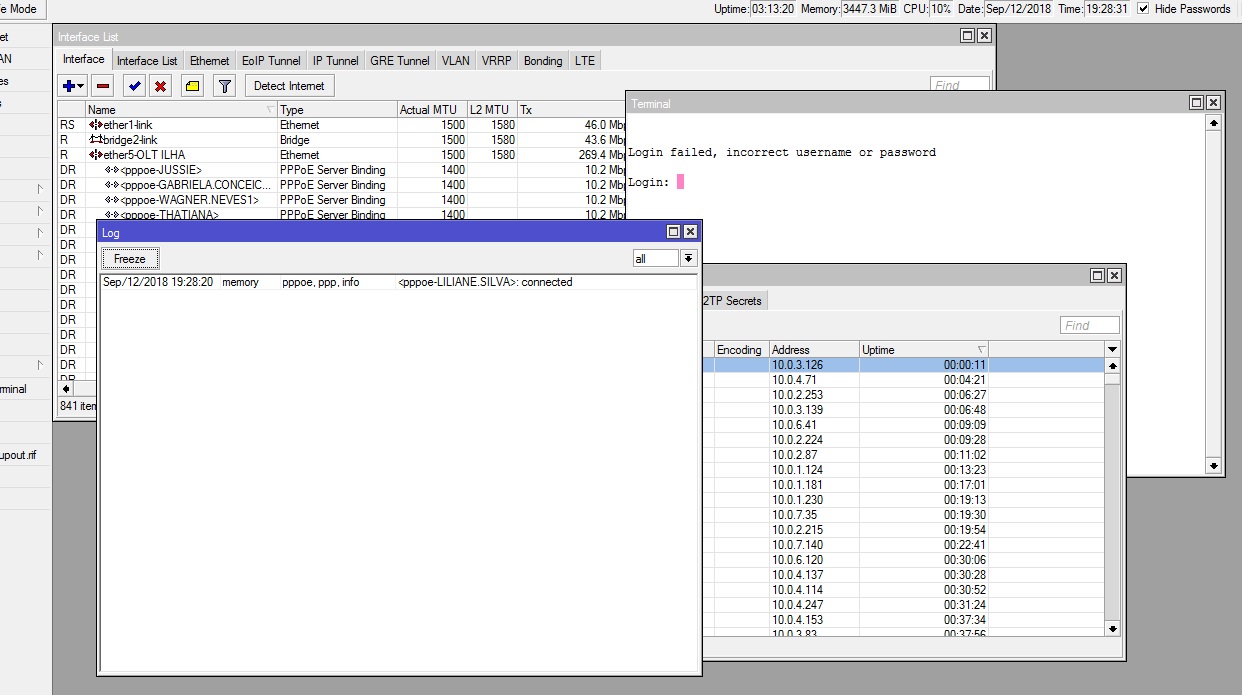This screenshot has height=695, width=1242.
Task: Toggle the Hide Passwords checkbox
Action: (x=1144, y=9)
